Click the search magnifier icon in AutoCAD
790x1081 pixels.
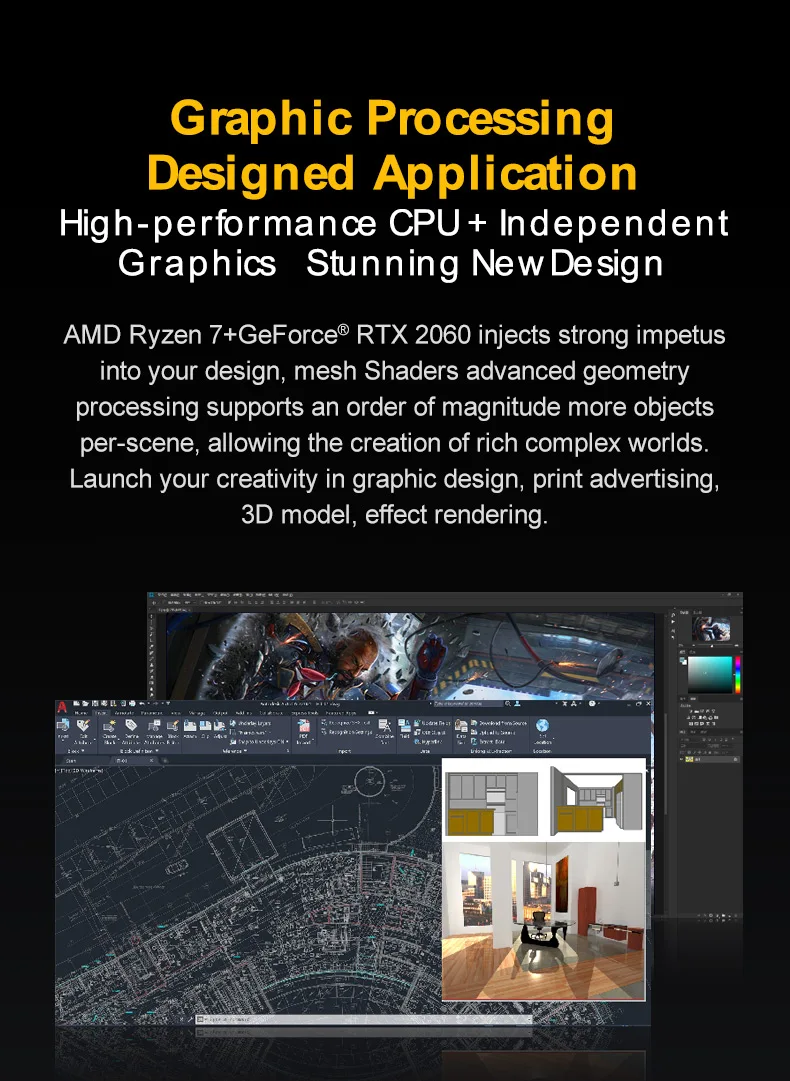[507, 703]
